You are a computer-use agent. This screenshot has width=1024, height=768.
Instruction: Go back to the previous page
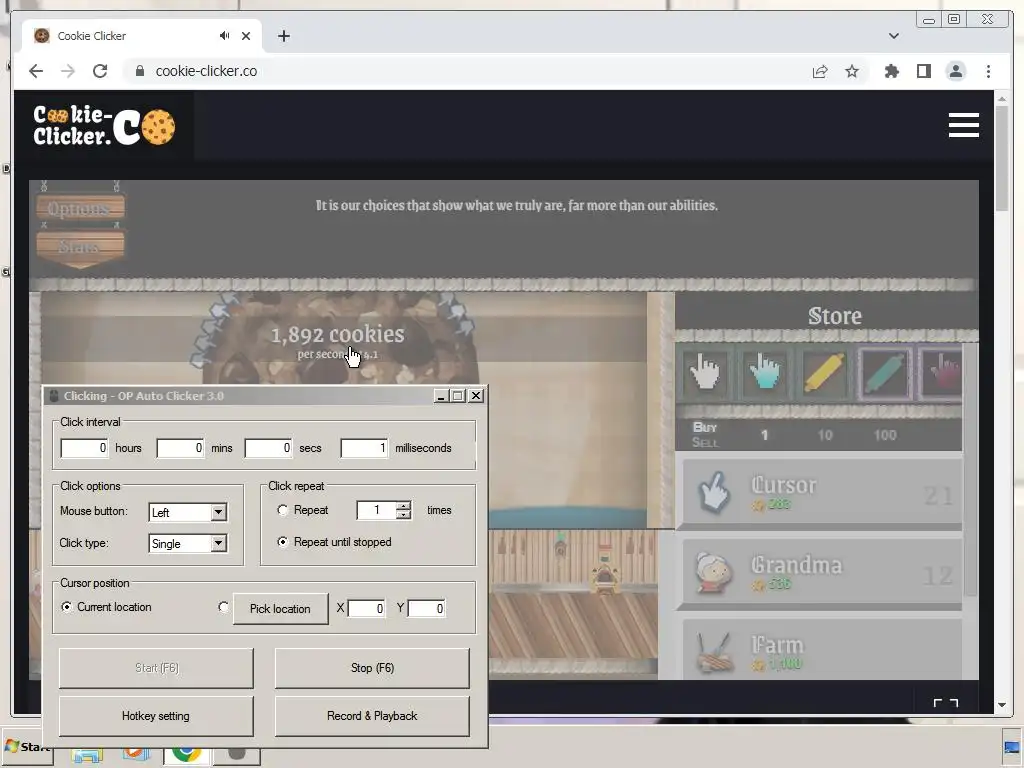click(36, 71)
